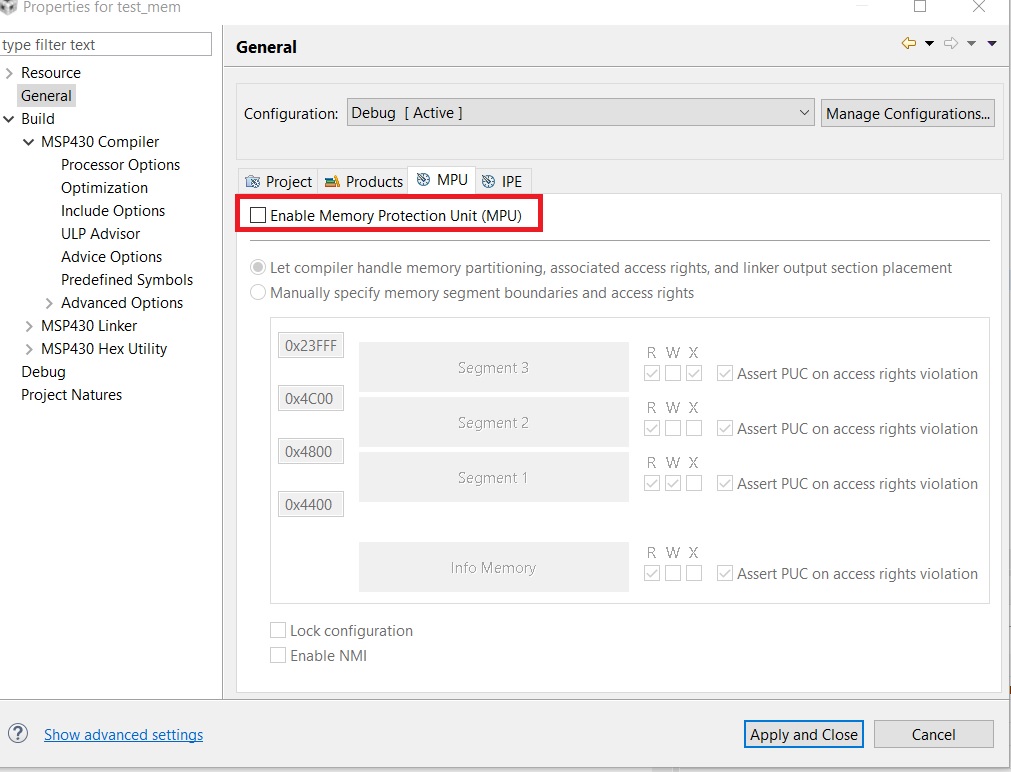1011x772 pixels.
Task: Expand the Resource tree node
Action: coord(10,73)
